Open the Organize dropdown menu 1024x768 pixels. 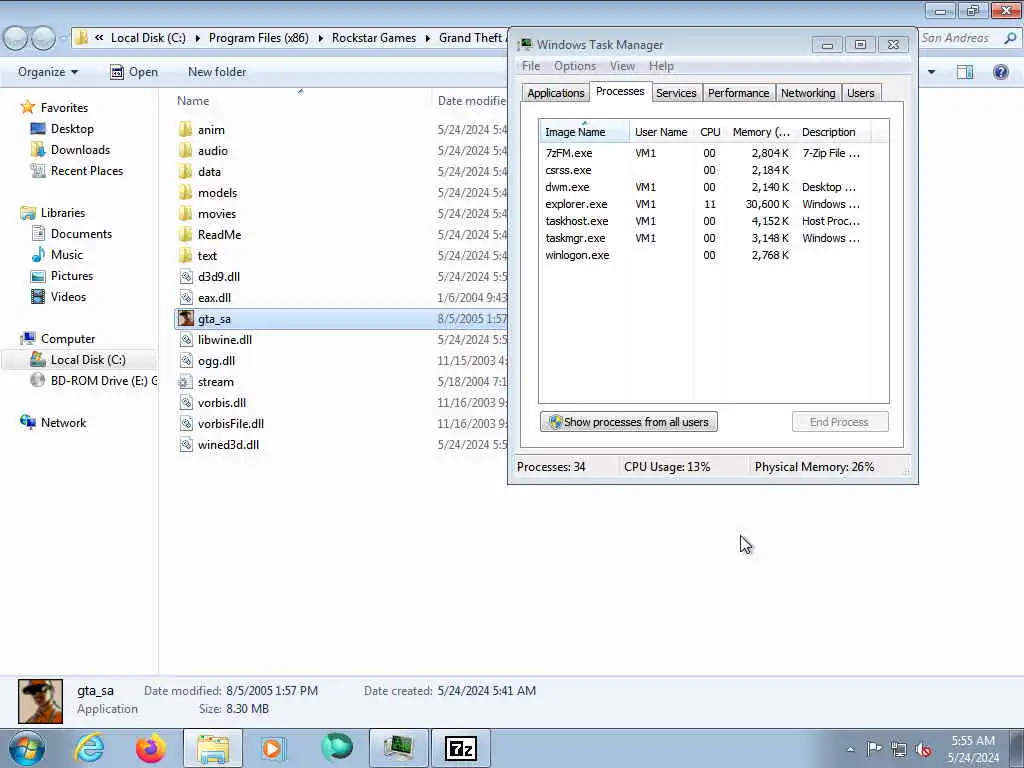[x=48, y=72]
